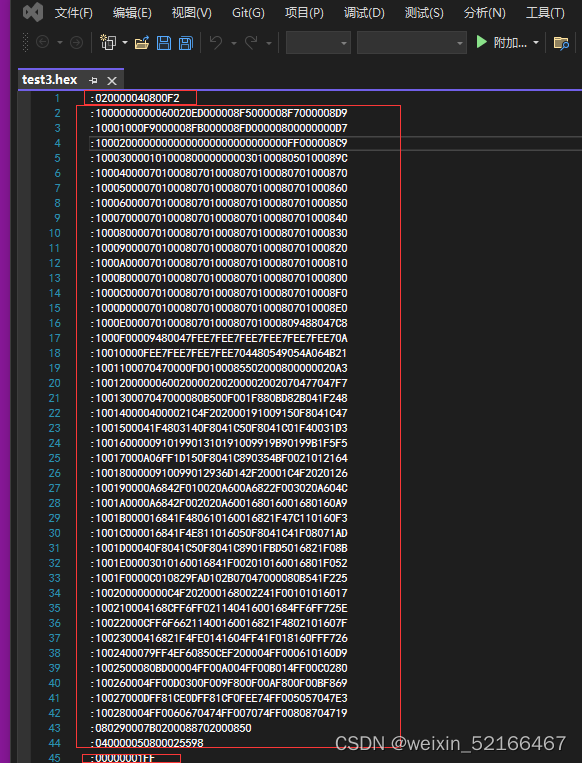Click line 1 text :020000040800F2

(x=135, y=98)
